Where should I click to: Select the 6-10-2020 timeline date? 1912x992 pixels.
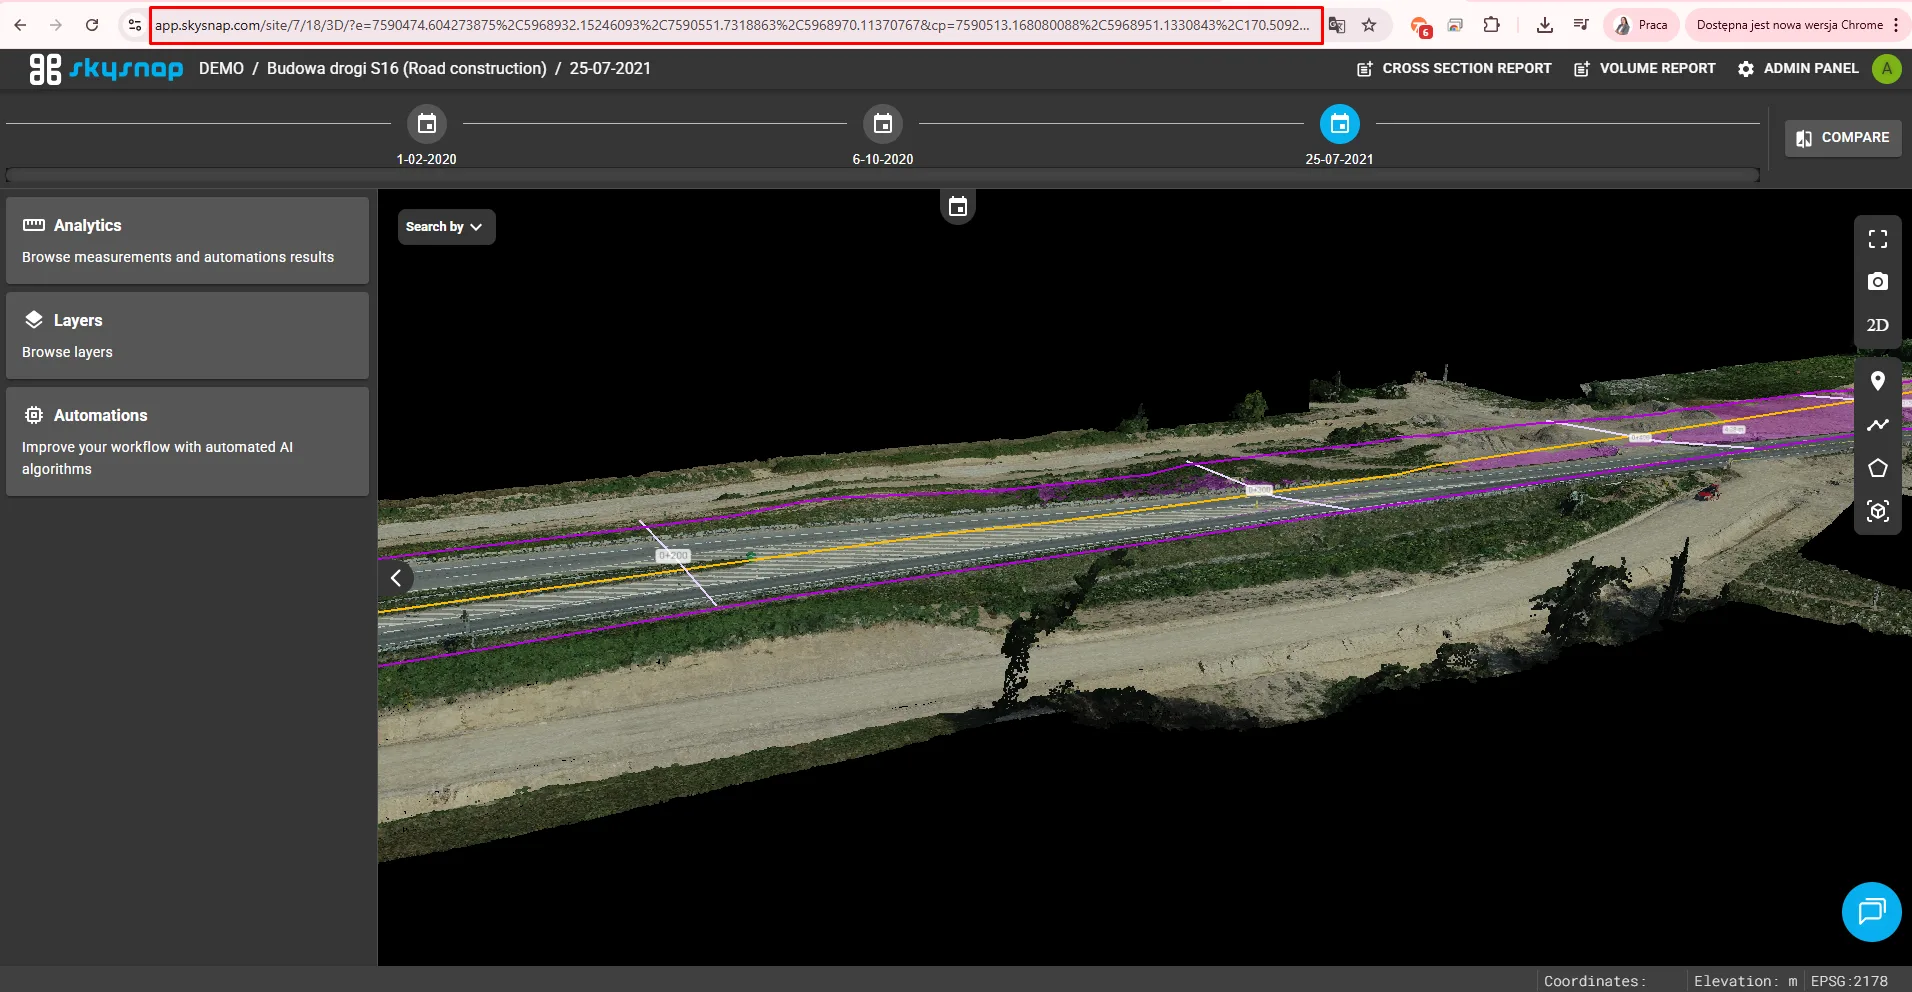[882, 124]
